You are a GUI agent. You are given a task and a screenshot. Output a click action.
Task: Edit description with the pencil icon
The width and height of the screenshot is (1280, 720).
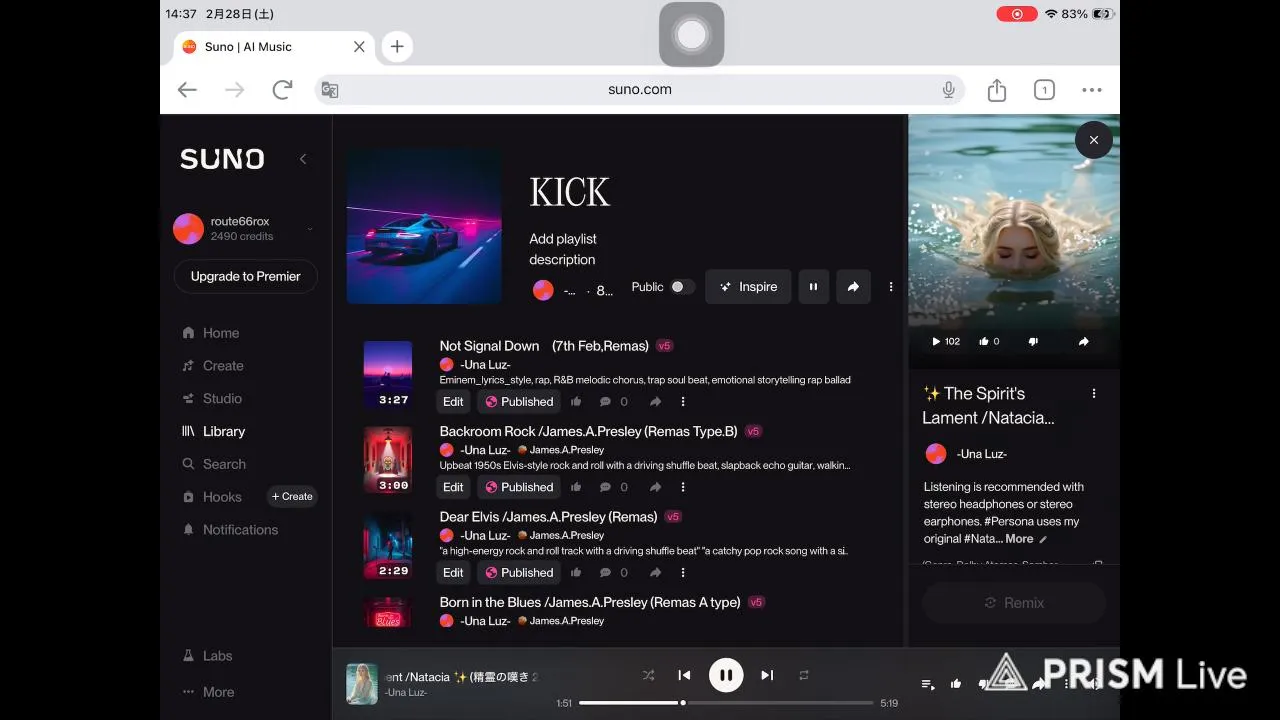point(1043,539)
